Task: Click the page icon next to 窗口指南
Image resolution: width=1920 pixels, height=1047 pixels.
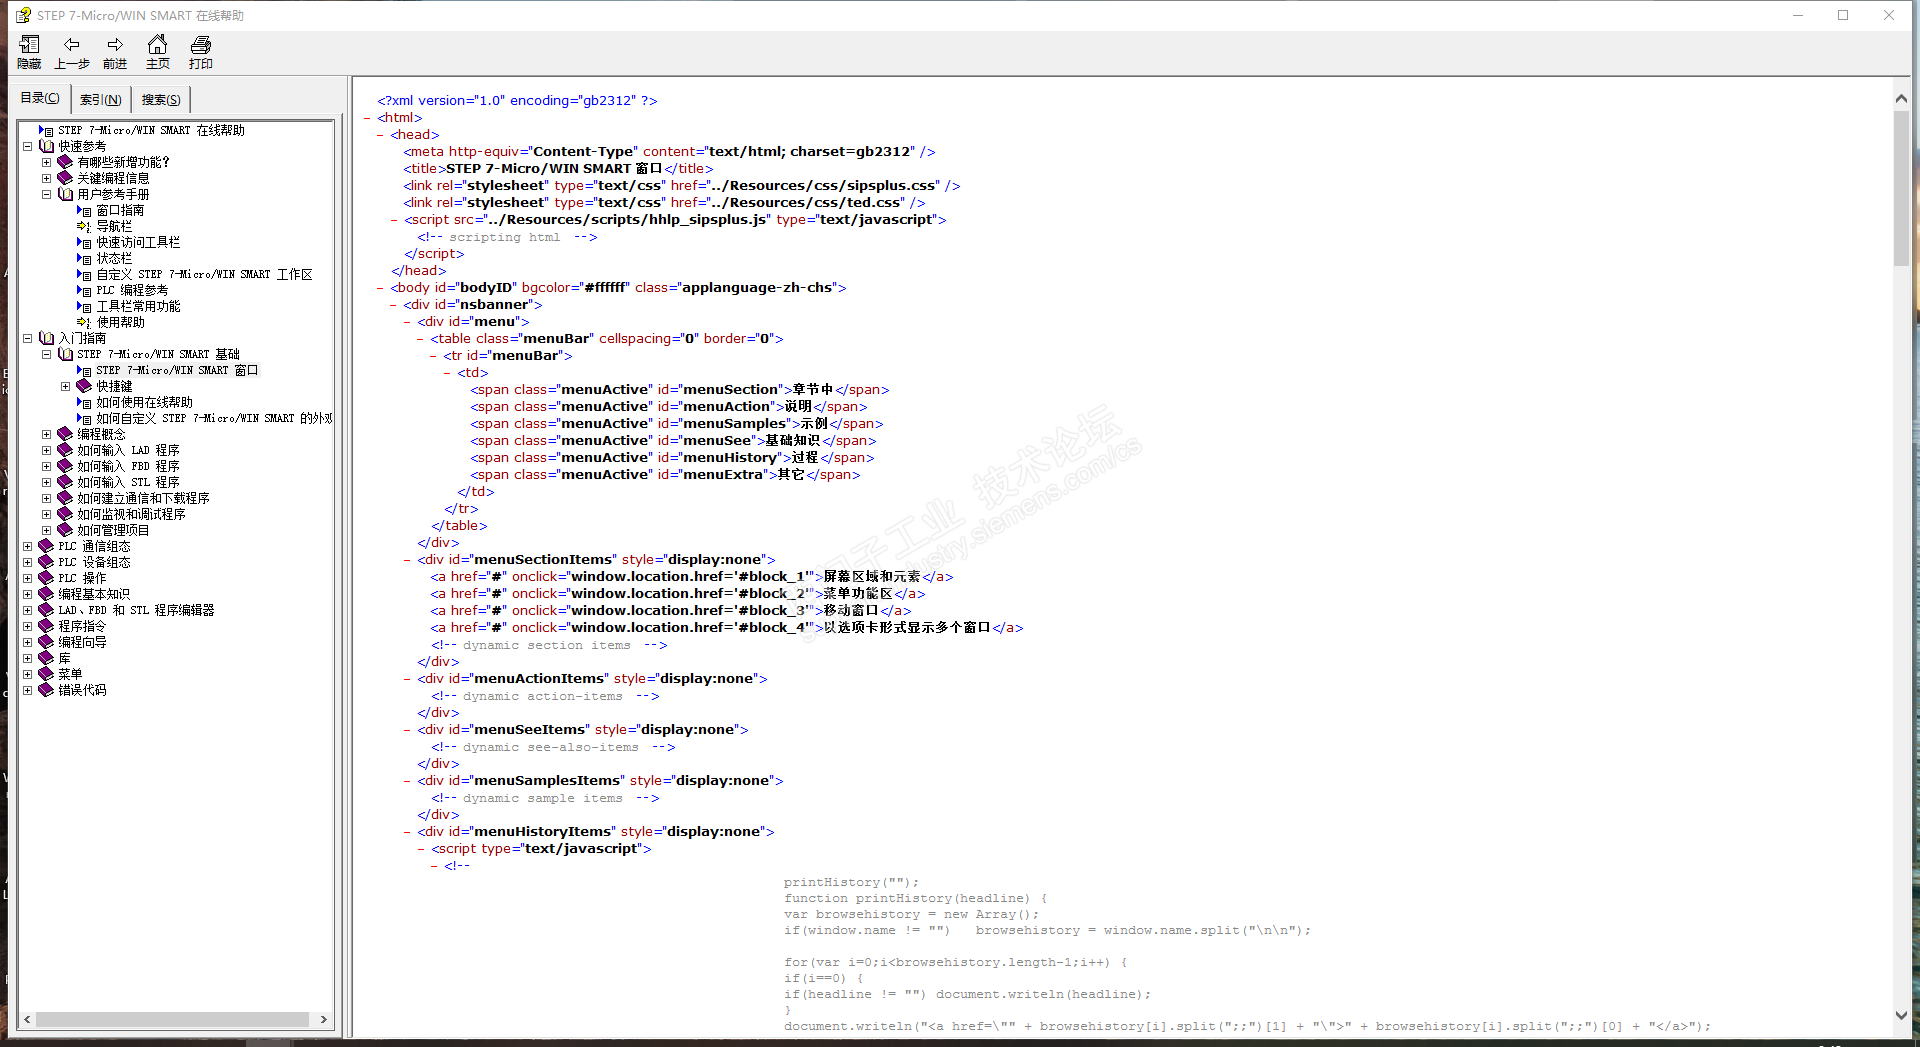Action: (84, 210)
